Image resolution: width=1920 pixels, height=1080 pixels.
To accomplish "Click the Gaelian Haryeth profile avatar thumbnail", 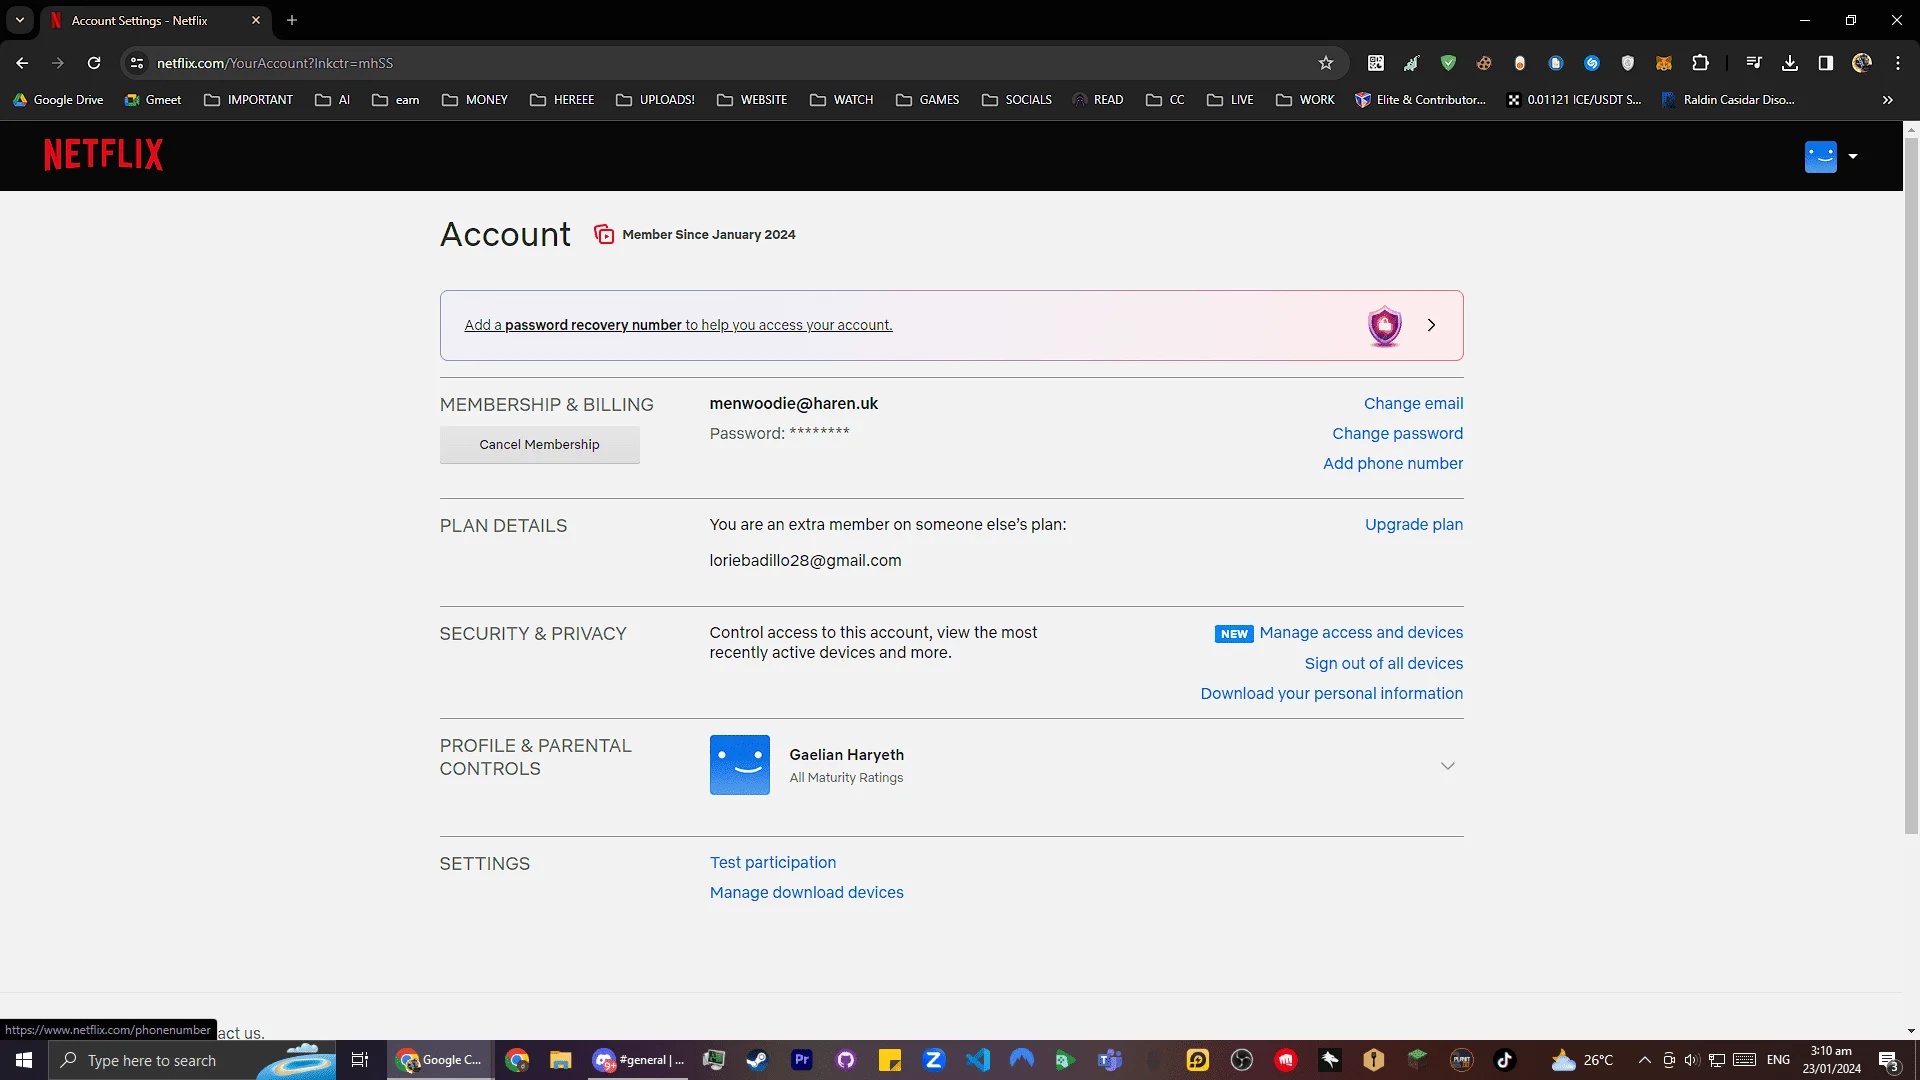I will point(740,766).
